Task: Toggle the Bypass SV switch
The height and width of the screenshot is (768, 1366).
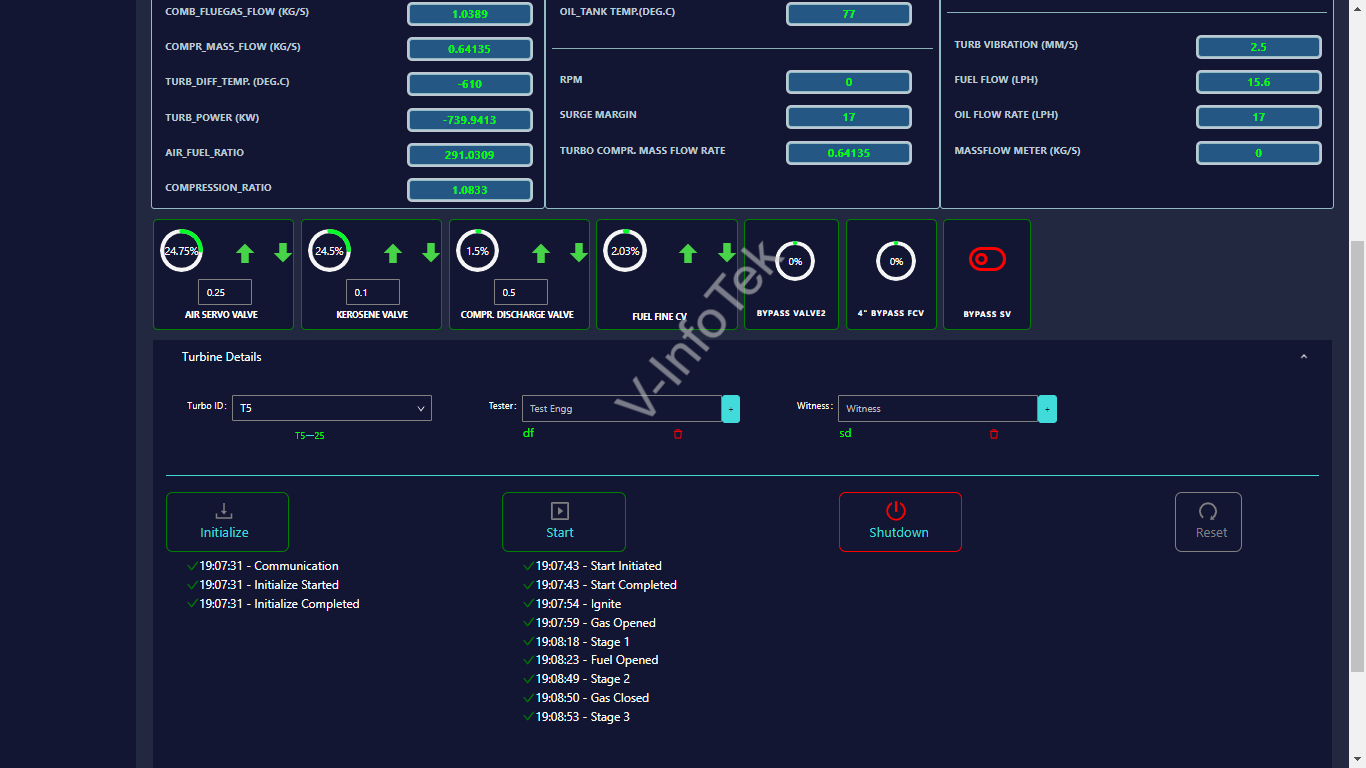Action: click(987, 259)
